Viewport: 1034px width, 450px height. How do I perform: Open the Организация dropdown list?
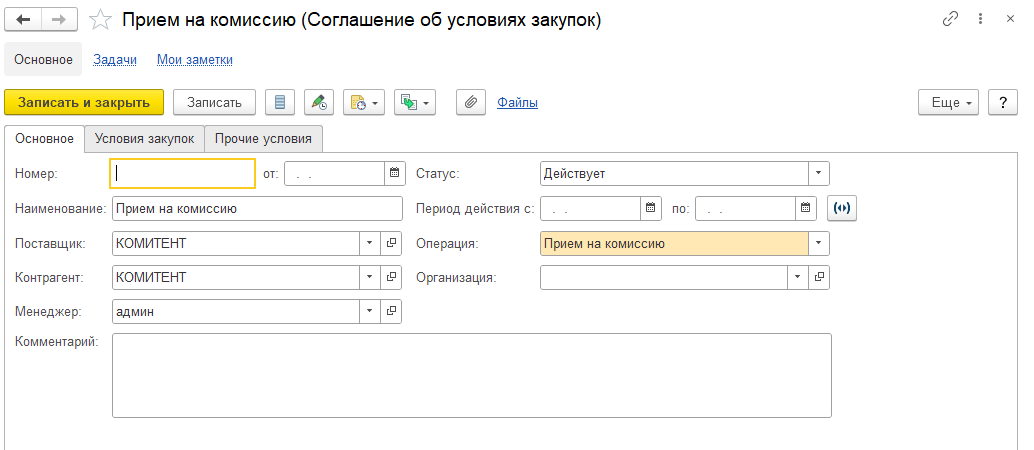click(x=797, y=277)
